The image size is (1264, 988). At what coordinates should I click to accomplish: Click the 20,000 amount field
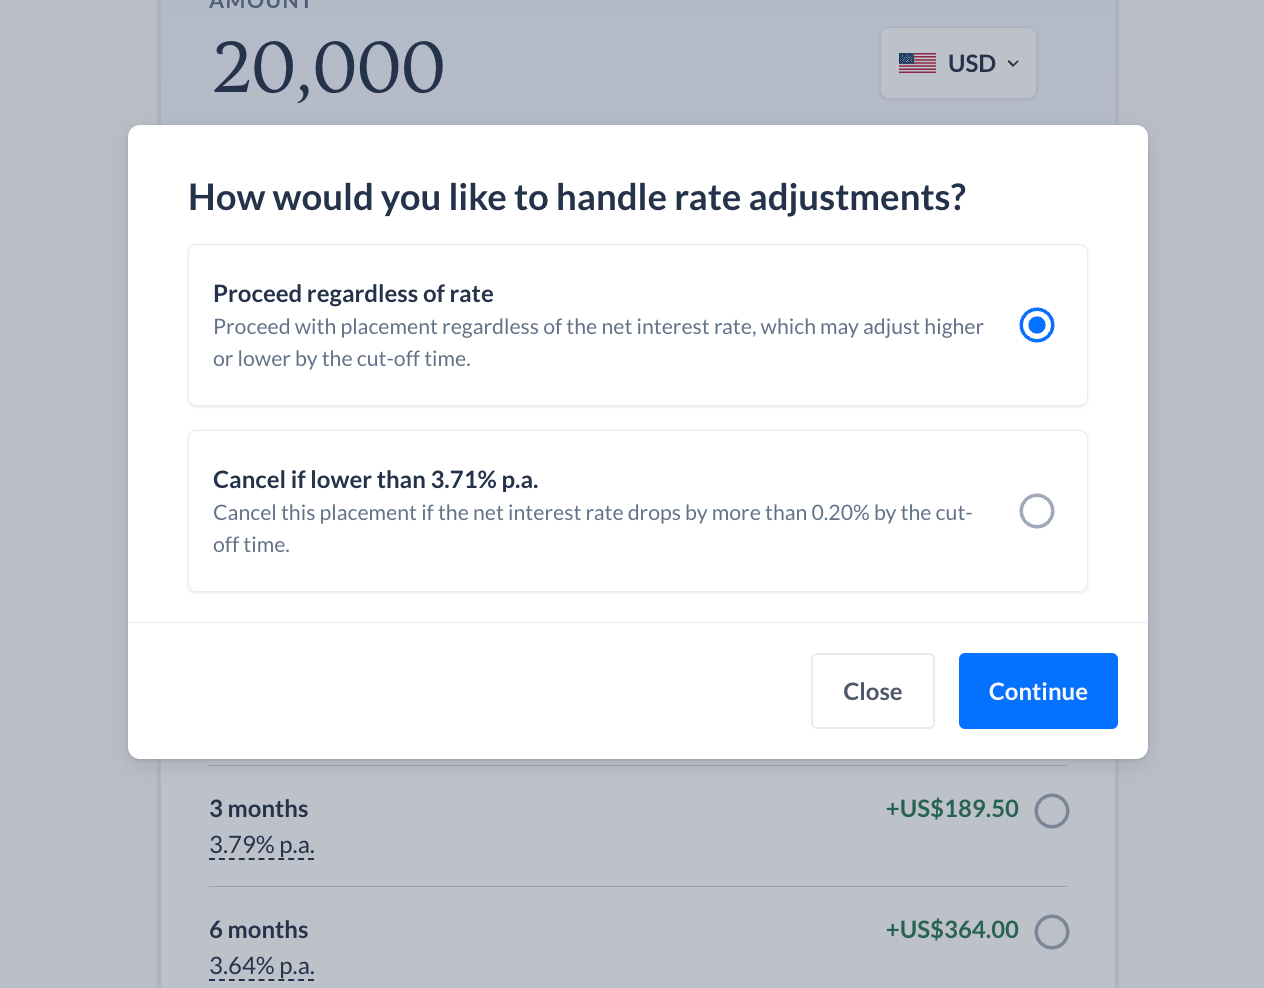(x=328, y=68)
